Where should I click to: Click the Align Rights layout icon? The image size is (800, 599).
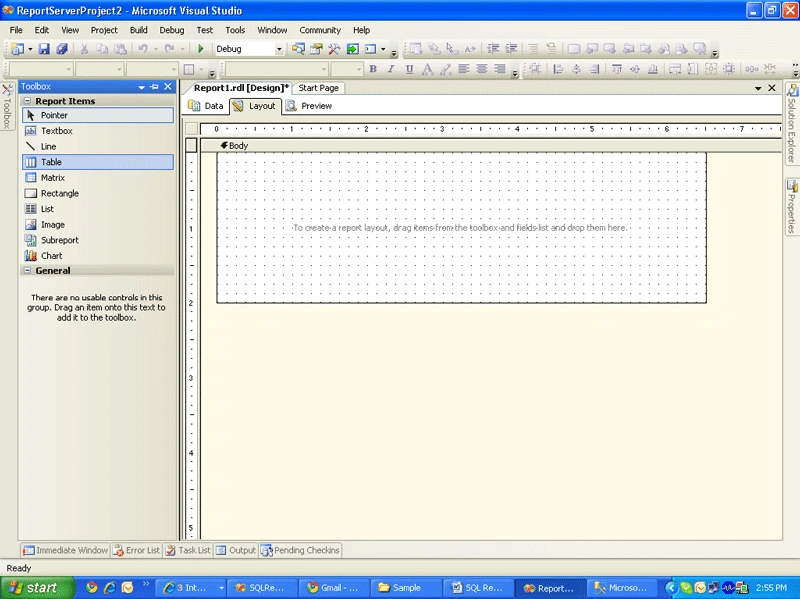coord(594,69)
